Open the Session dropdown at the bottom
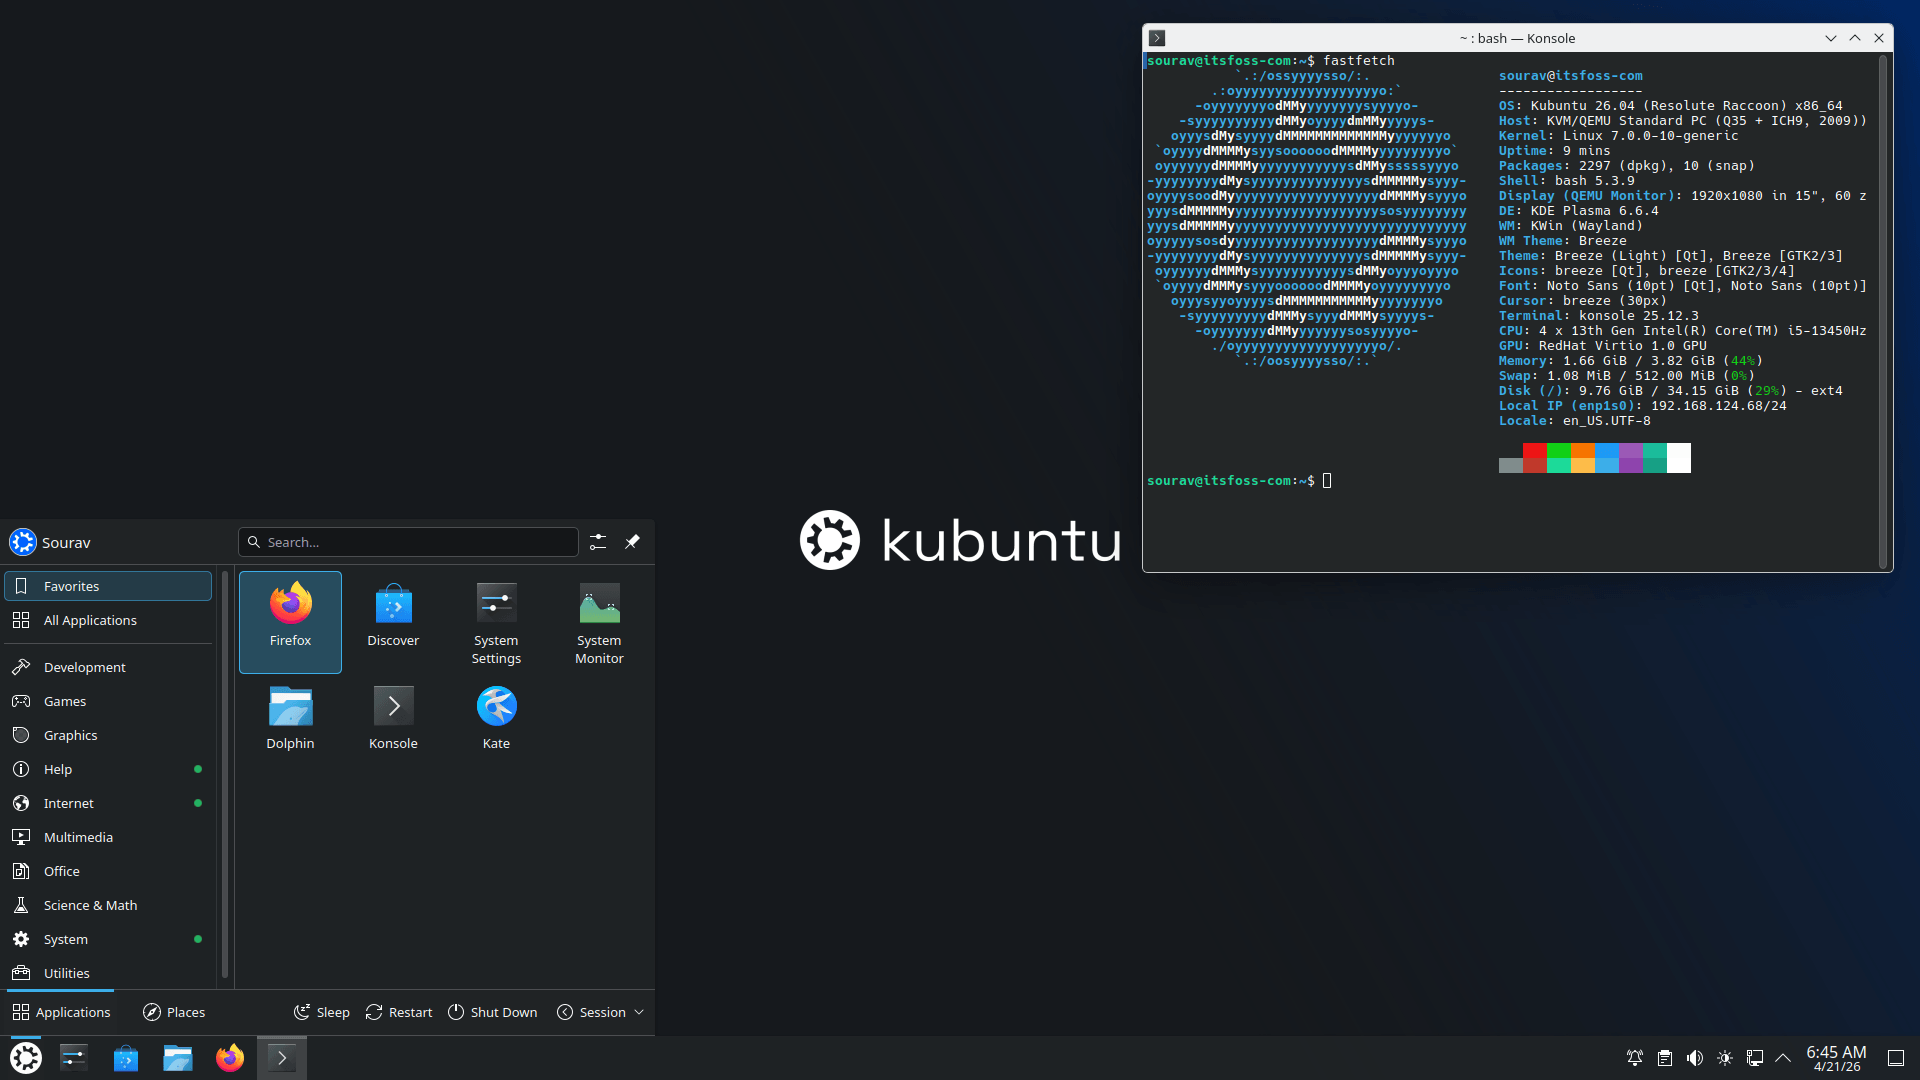 tap(600, 1011)
